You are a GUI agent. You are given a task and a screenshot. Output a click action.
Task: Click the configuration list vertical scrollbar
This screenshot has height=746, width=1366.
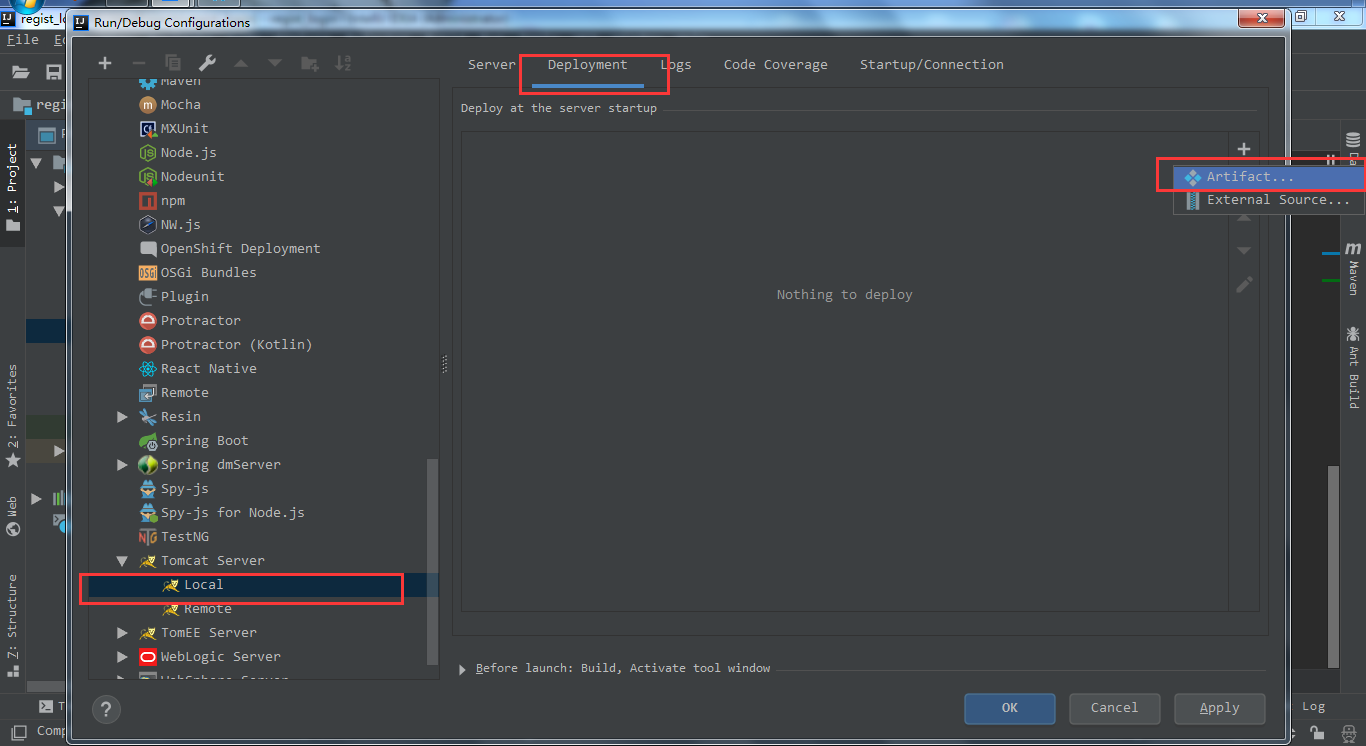pyautogui.click(x=433, y=562)
